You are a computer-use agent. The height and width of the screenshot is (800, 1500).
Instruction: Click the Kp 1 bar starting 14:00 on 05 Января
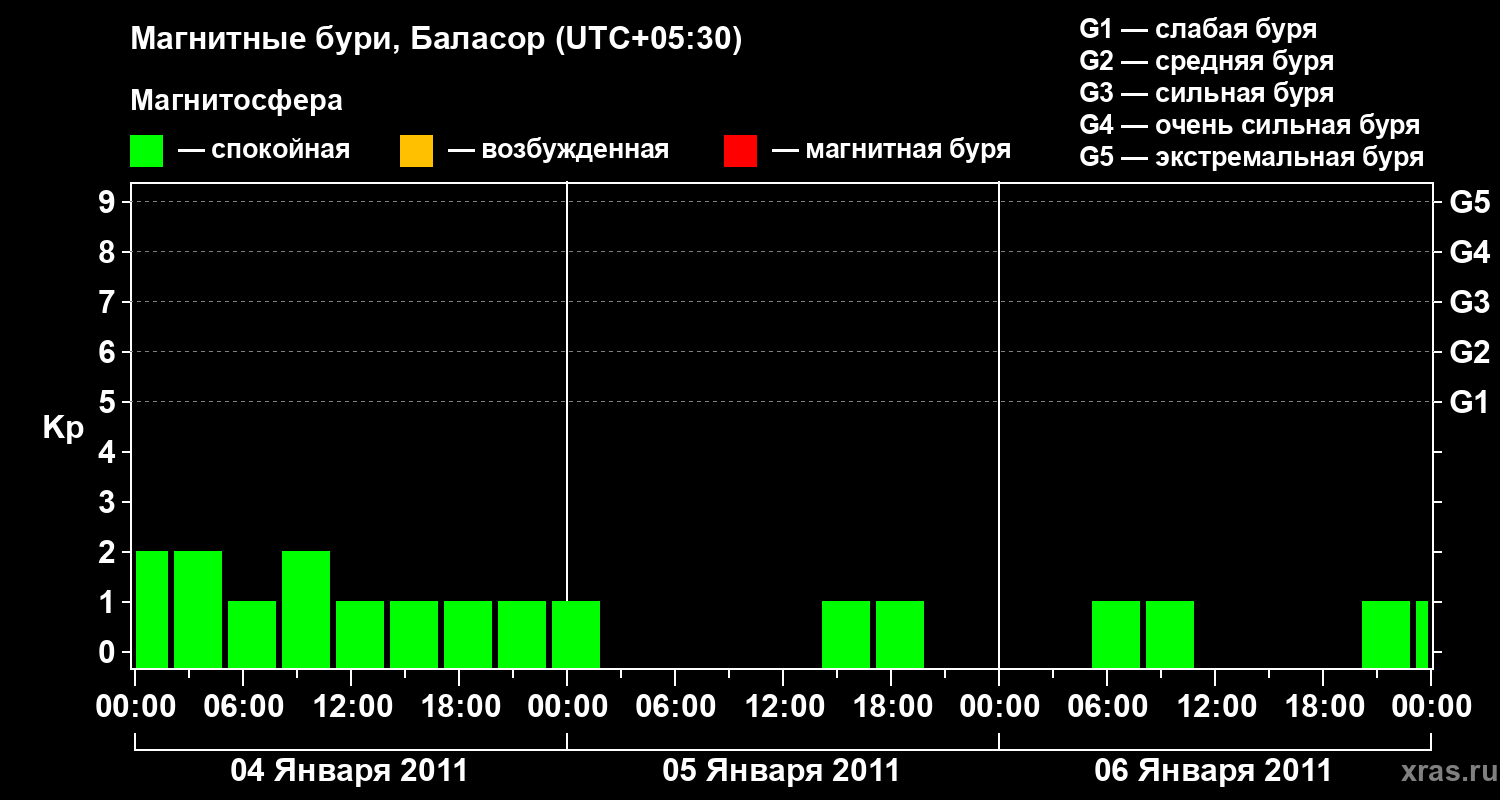(846, 634)
